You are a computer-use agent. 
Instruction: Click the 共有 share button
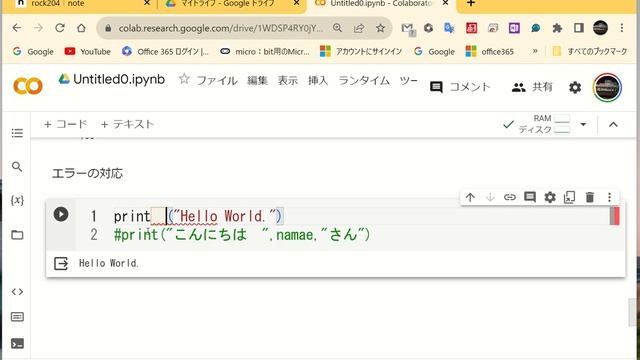pyautogui.click(x=532, y=87)
